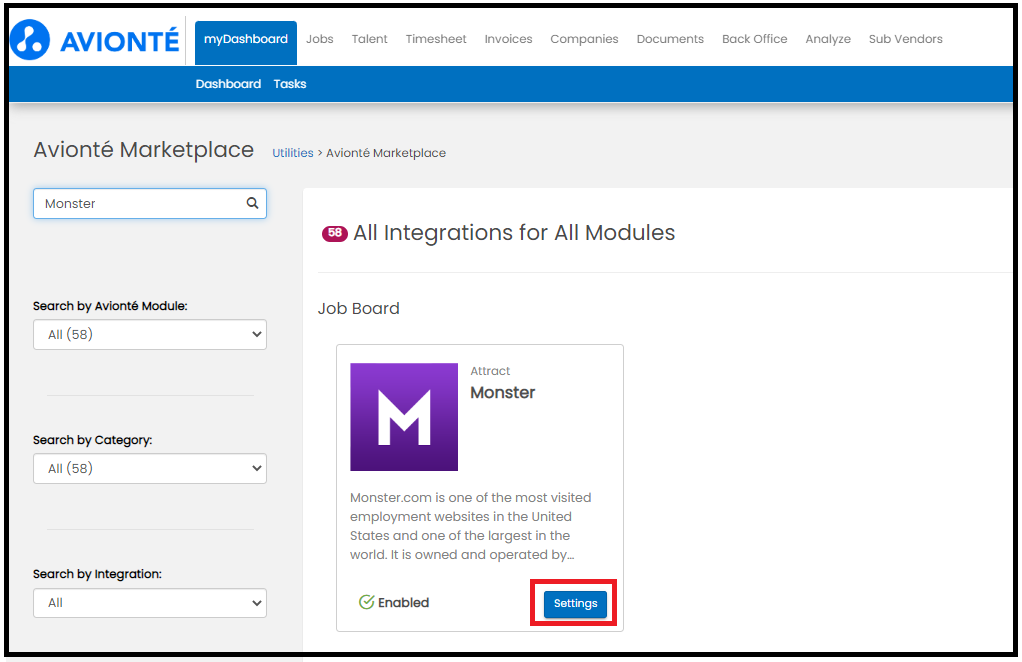Click the Monster search input field
1022x662 pixels.
click(x=150, y=203)
